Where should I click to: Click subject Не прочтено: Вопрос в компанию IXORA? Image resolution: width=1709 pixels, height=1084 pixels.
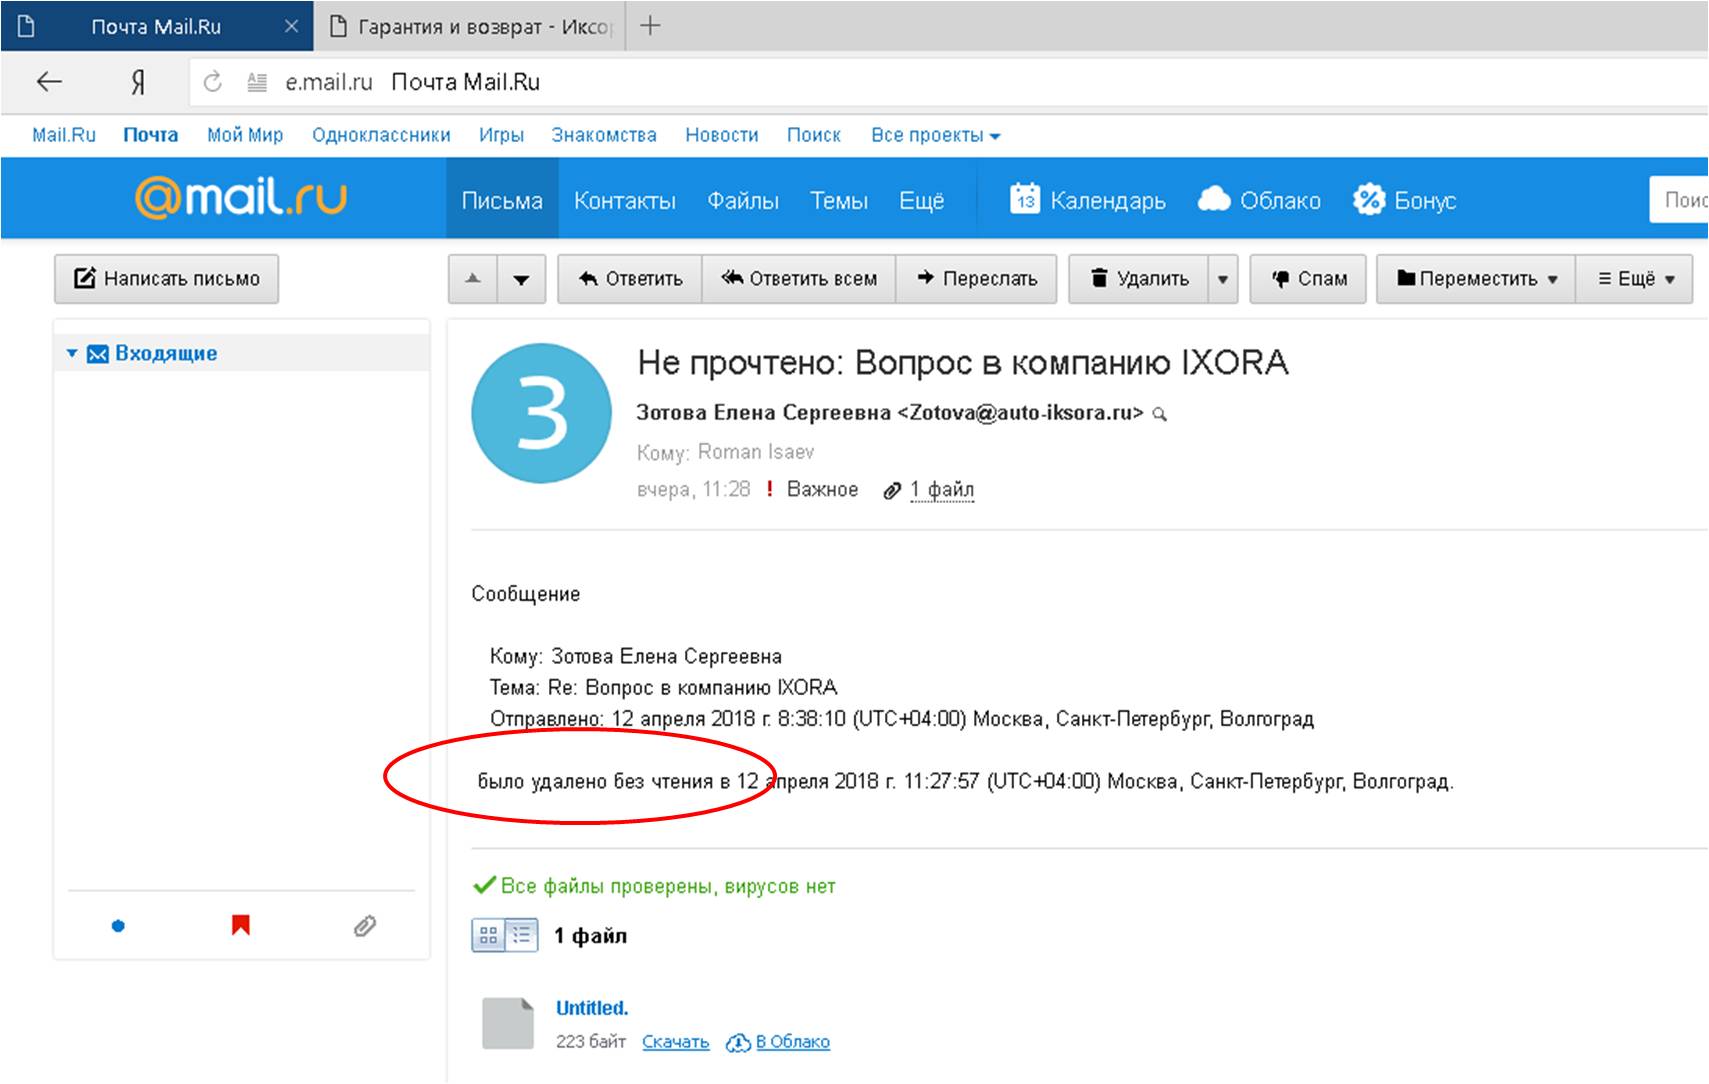pos(963,362)
